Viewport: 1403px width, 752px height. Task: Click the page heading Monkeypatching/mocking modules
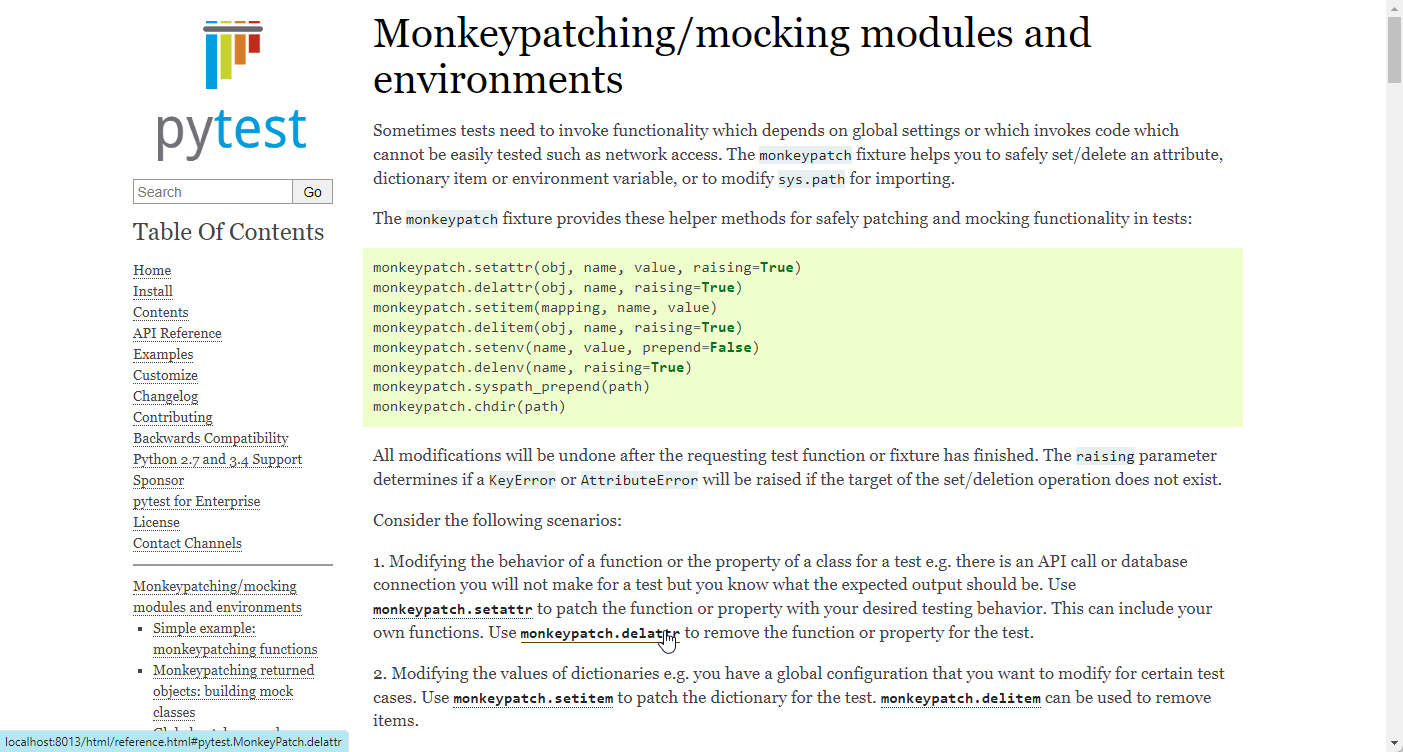click(732, 56)
